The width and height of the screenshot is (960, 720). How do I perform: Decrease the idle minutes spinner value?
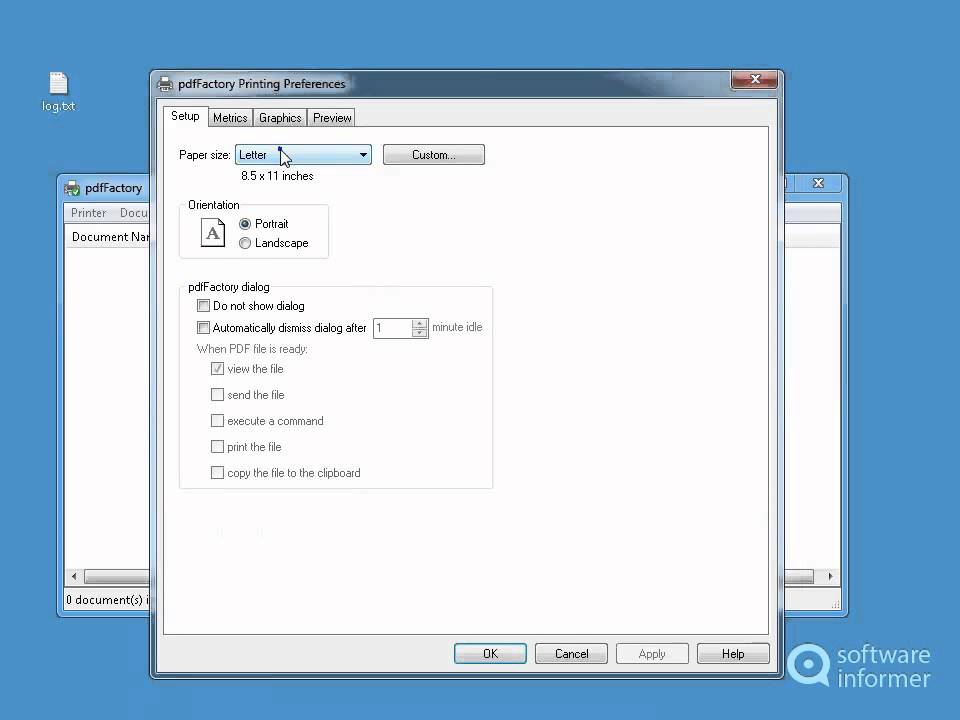[419, 332]
